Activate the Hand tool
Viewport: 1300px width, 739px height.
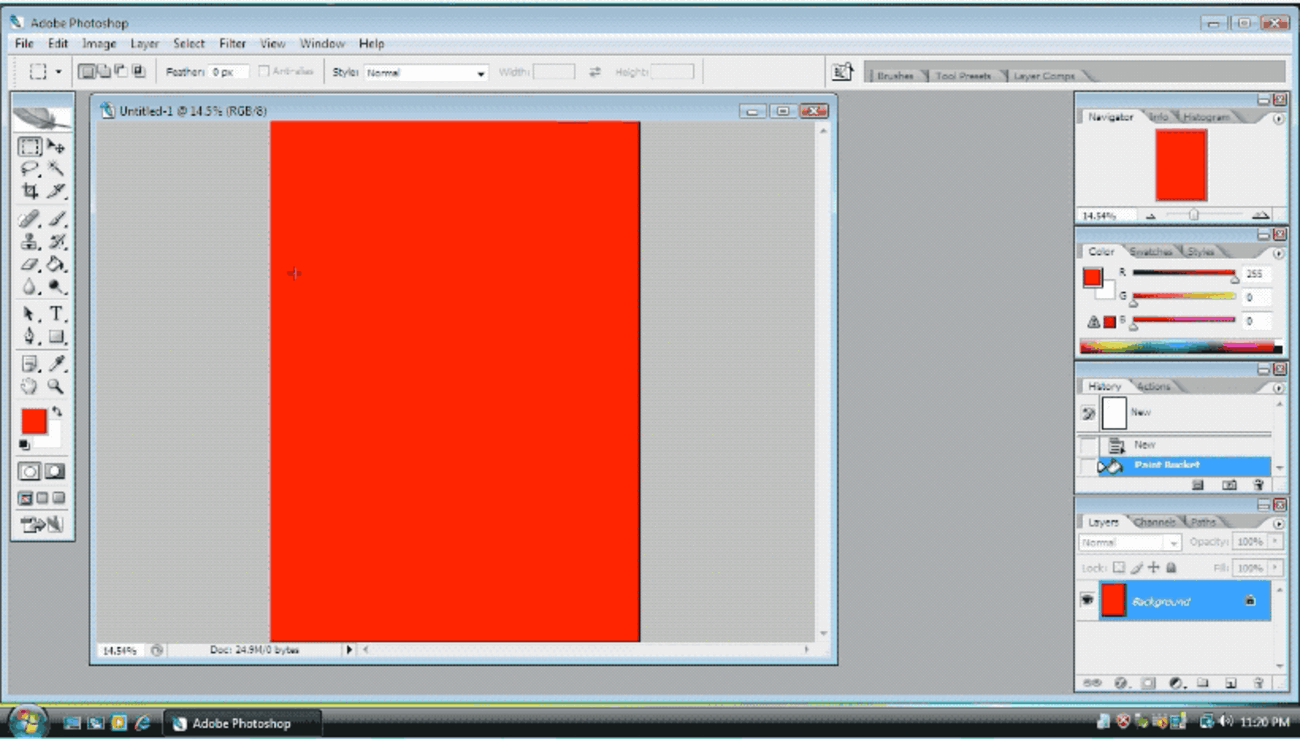tap(31, 386)
